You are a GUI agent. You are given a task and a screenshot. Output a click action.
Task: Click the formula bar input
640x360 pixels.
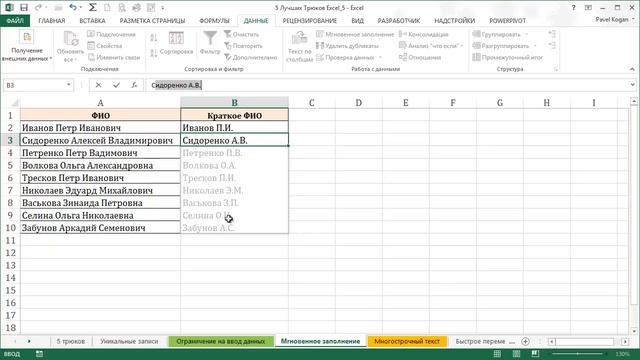(x=386, y=85)
